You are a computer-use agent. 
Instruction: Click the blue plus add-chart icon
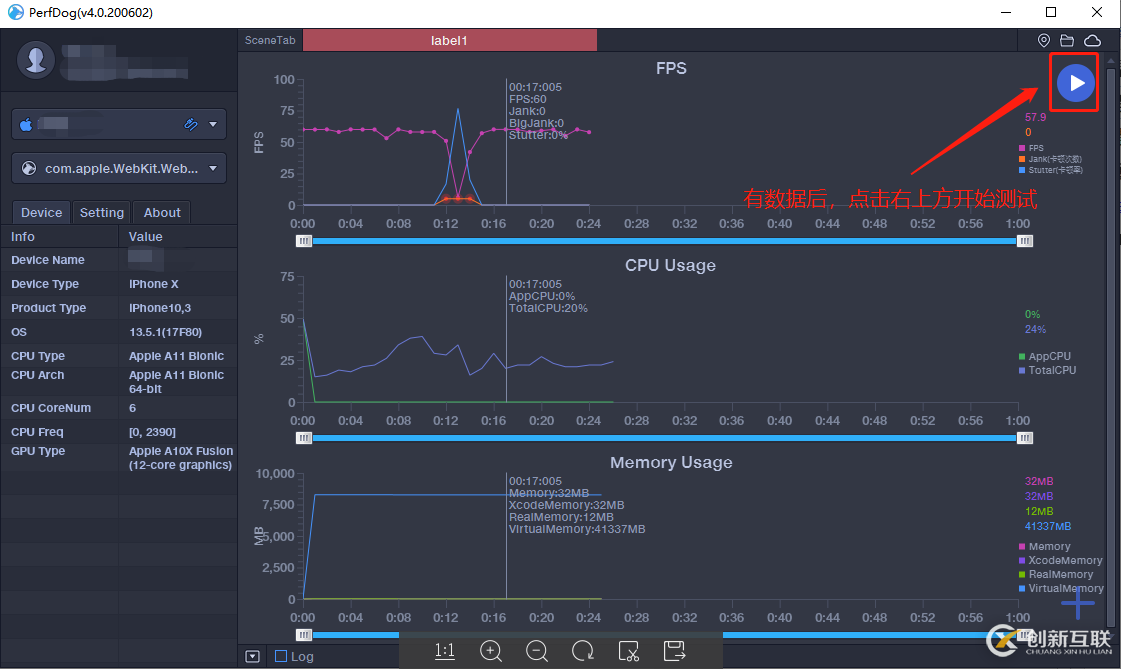click(x=1077, y=605)
